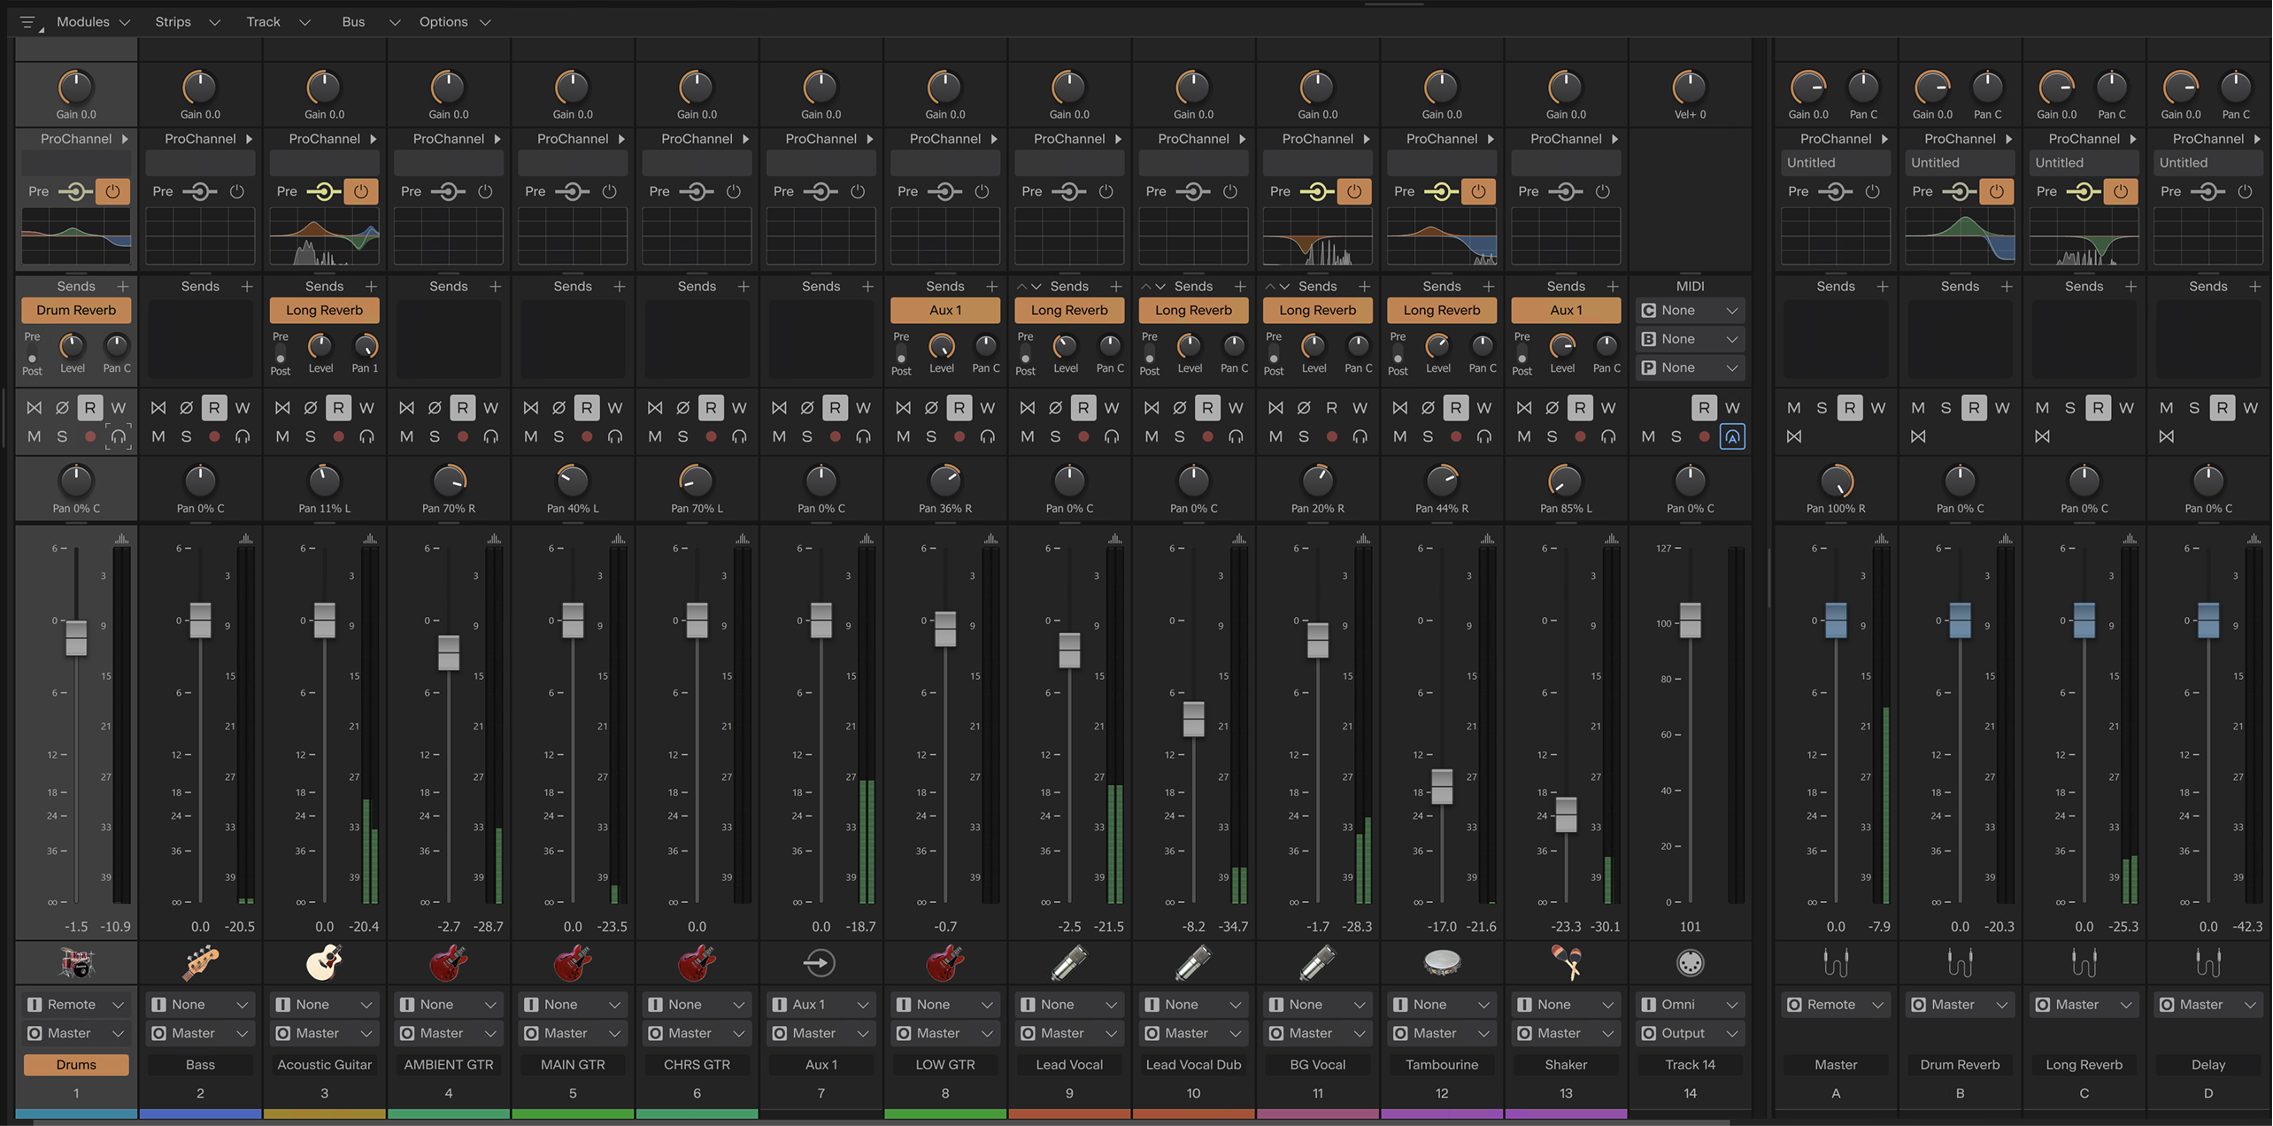Image resolution: width=2273 pixels, height=1126 pixels.
Task: Click the Drum Reverb send on Drums
Action: tap(76, 310)
